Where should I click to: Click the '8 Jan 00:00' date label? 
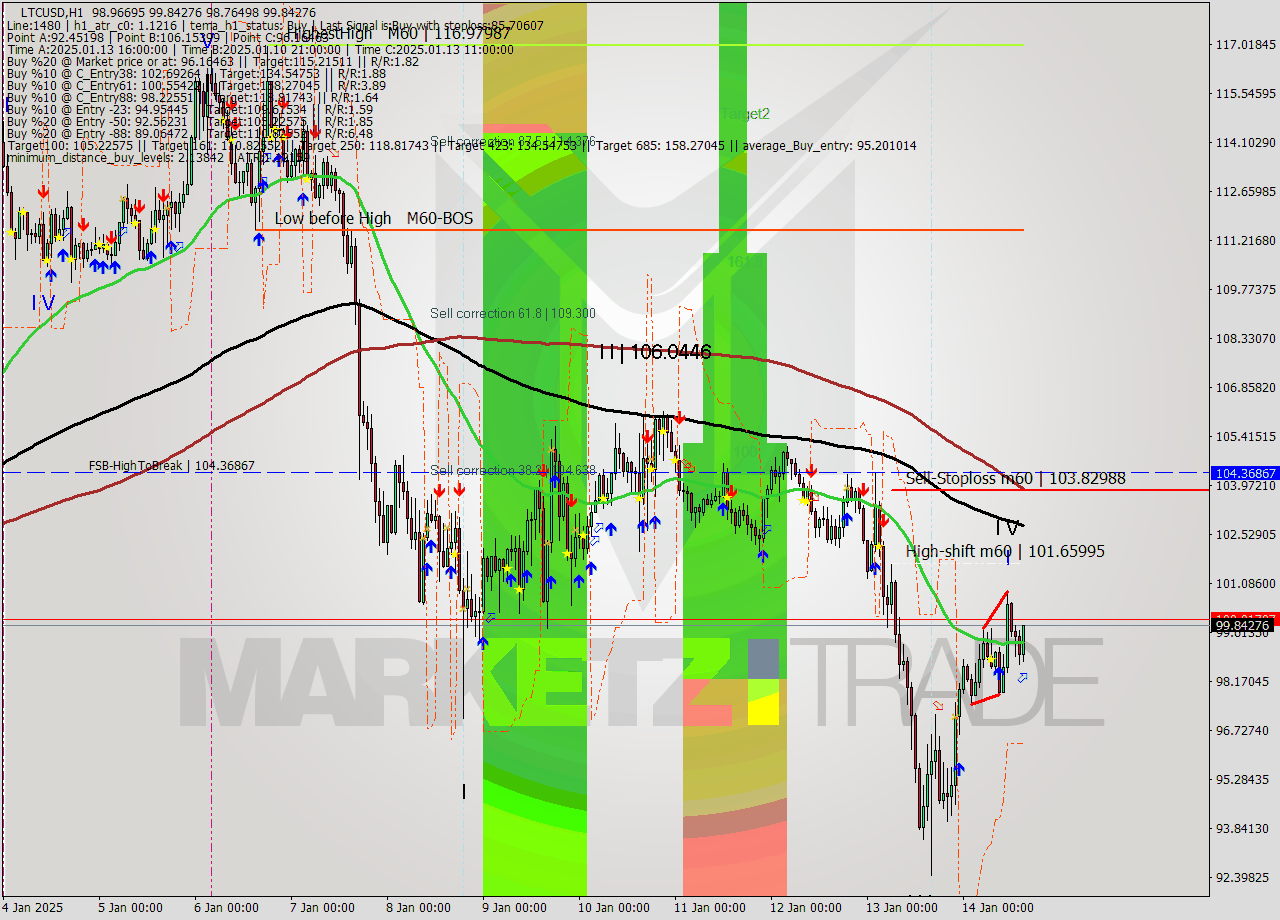(x=418, y=908)
